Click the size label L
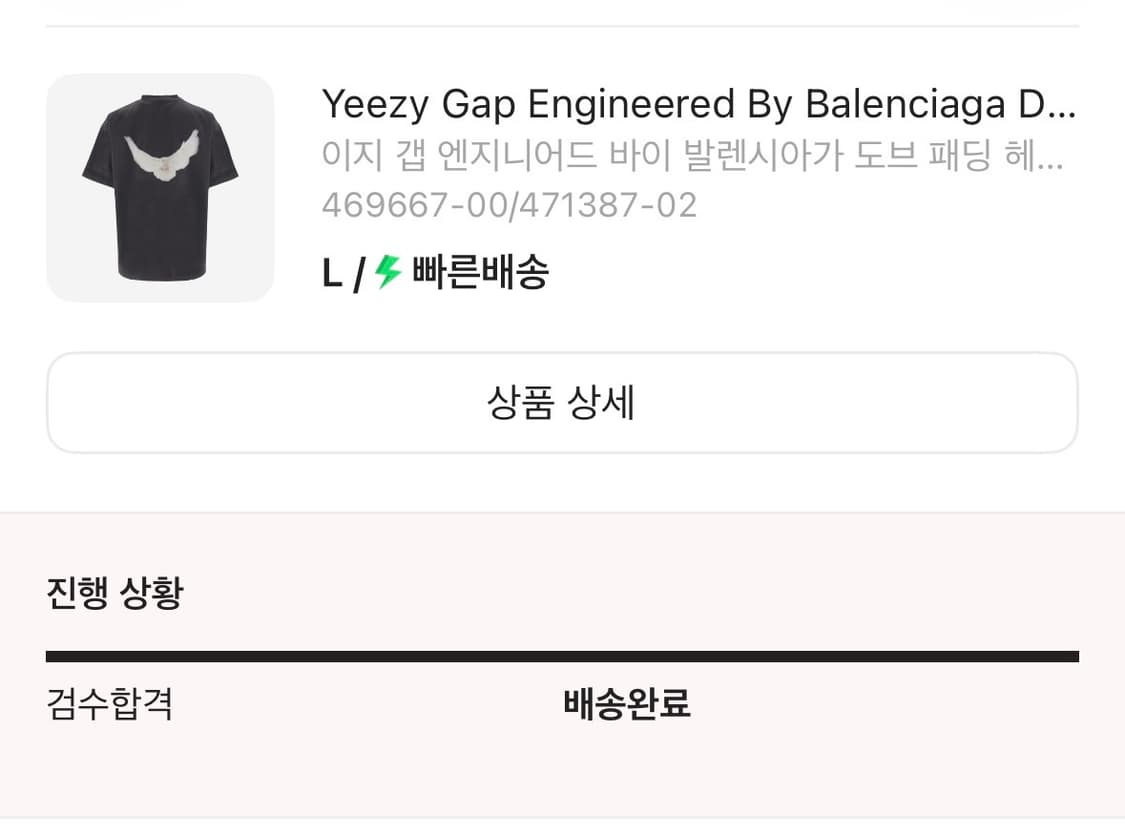 [331, 269]
